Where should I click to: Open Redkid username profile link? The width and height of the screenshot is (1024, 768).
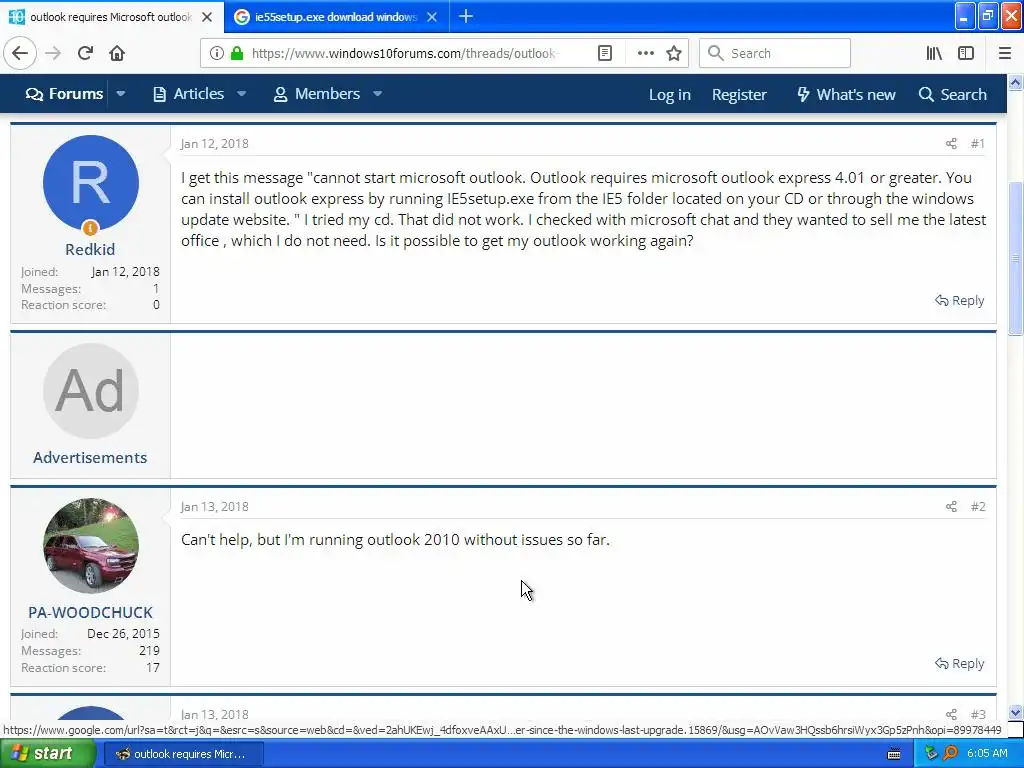tap(90, 249)
